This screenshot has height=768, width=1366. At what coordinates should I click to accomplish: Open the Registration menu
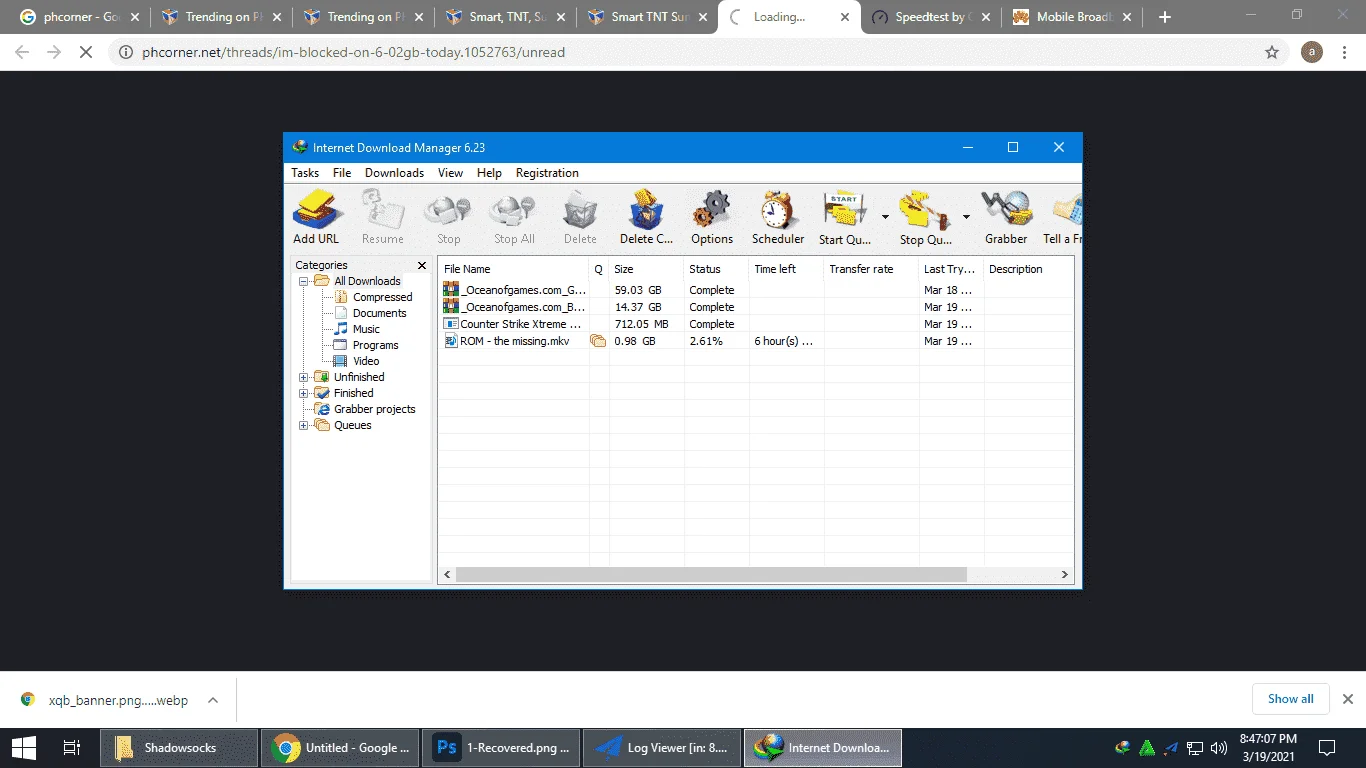[x=547, y=173]
